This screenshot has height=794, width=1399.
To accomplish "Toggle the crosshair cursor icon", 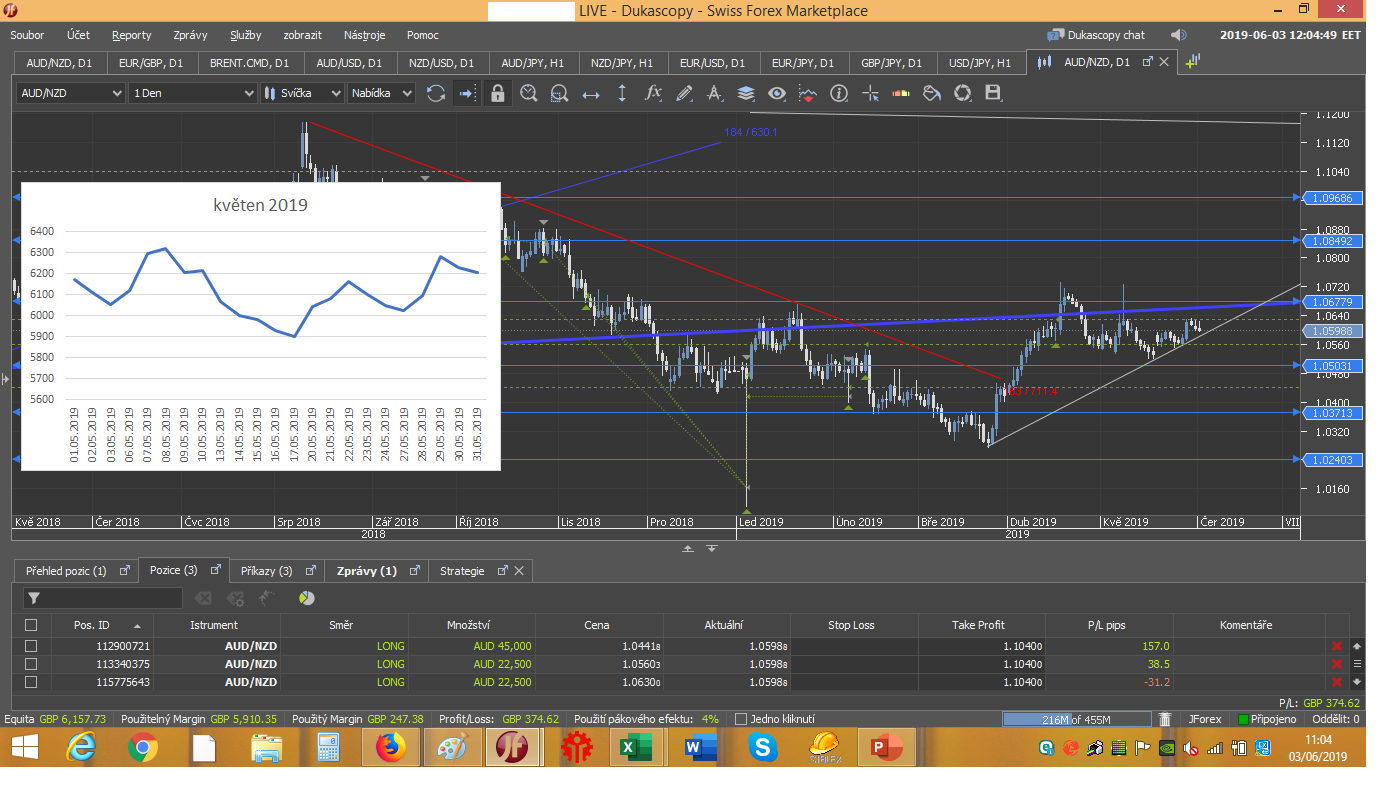I will [x=870, y=93].
